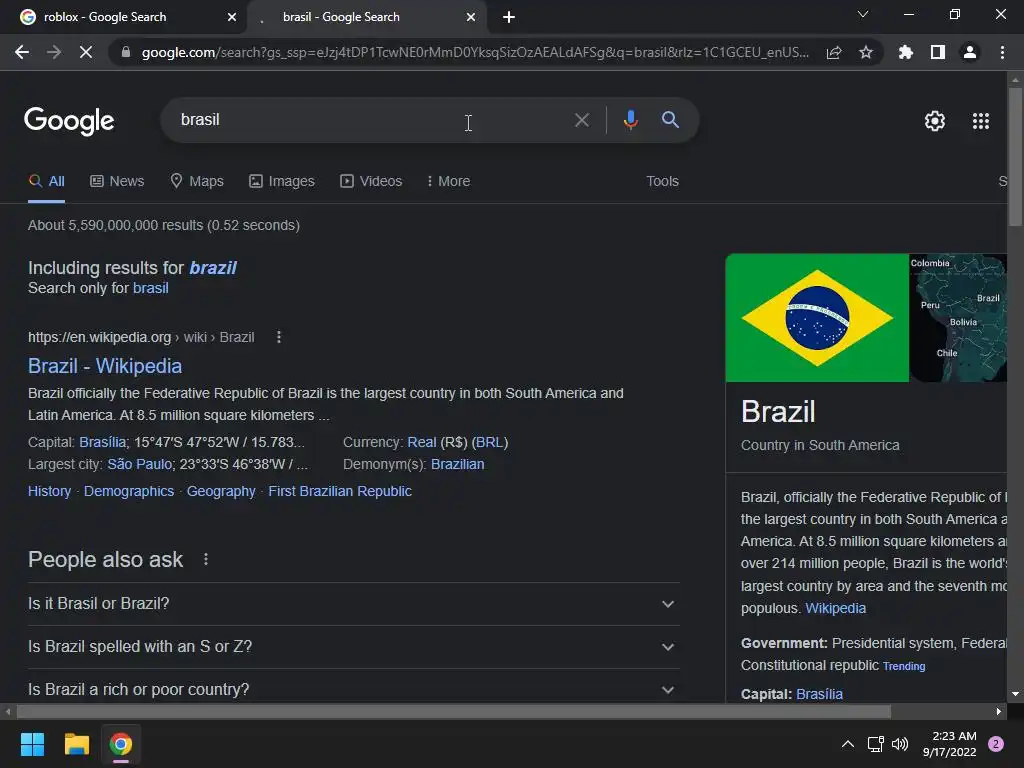The height and width of the screenshot is (768, 1024).
Task: Open Google apps grid
Action: pos(981,121)
